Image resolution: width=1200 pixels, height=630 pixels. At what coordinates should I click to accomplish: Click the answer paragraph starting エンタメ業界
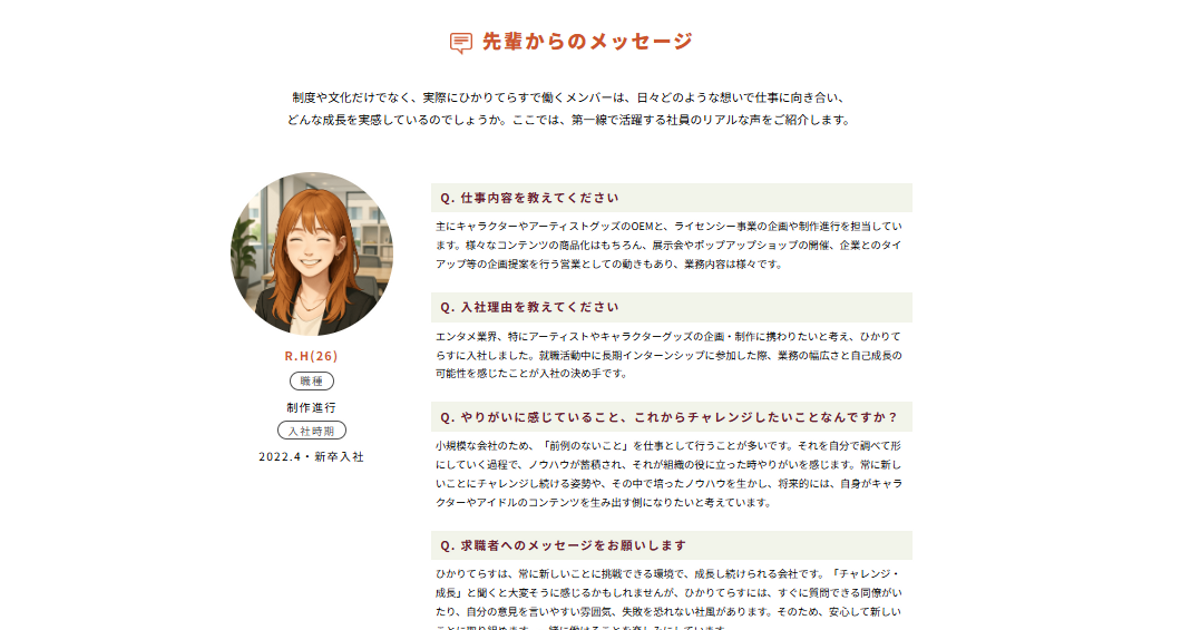(670, 355)
